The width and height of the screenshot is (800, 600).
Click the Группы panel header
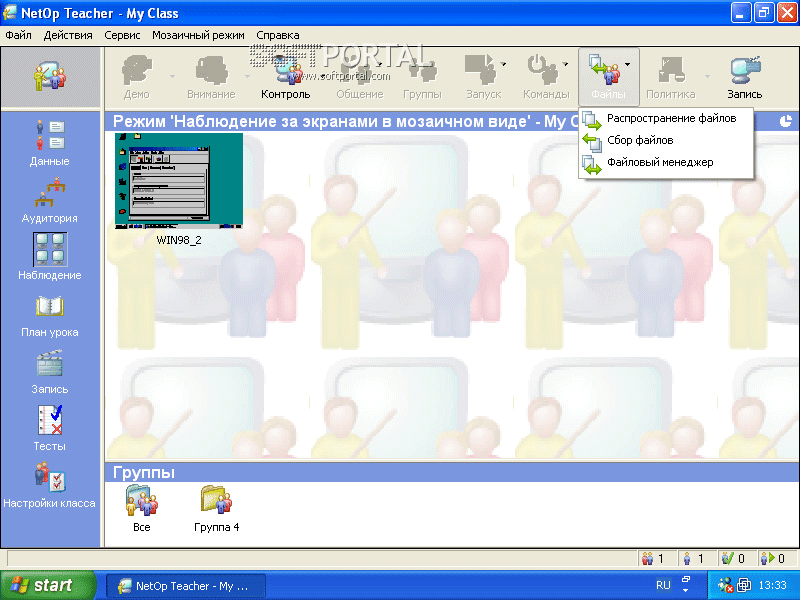tap(452, 472)
